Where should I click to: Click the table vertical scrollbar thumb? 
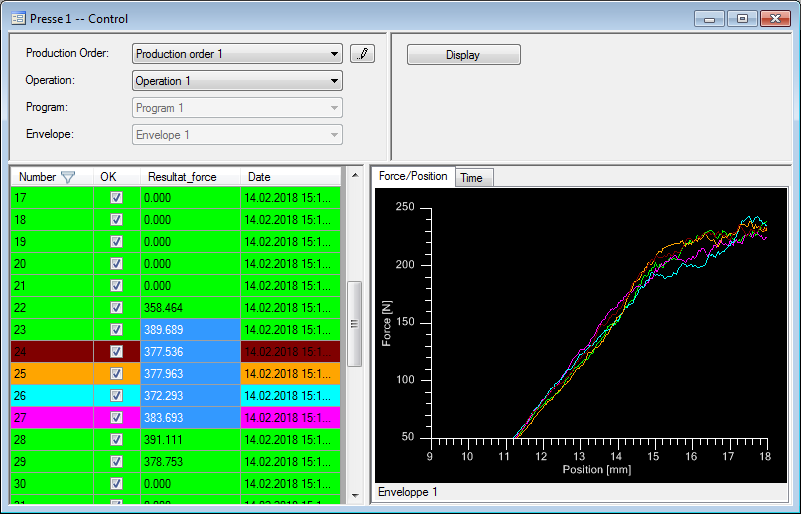[x=355, y=324]
